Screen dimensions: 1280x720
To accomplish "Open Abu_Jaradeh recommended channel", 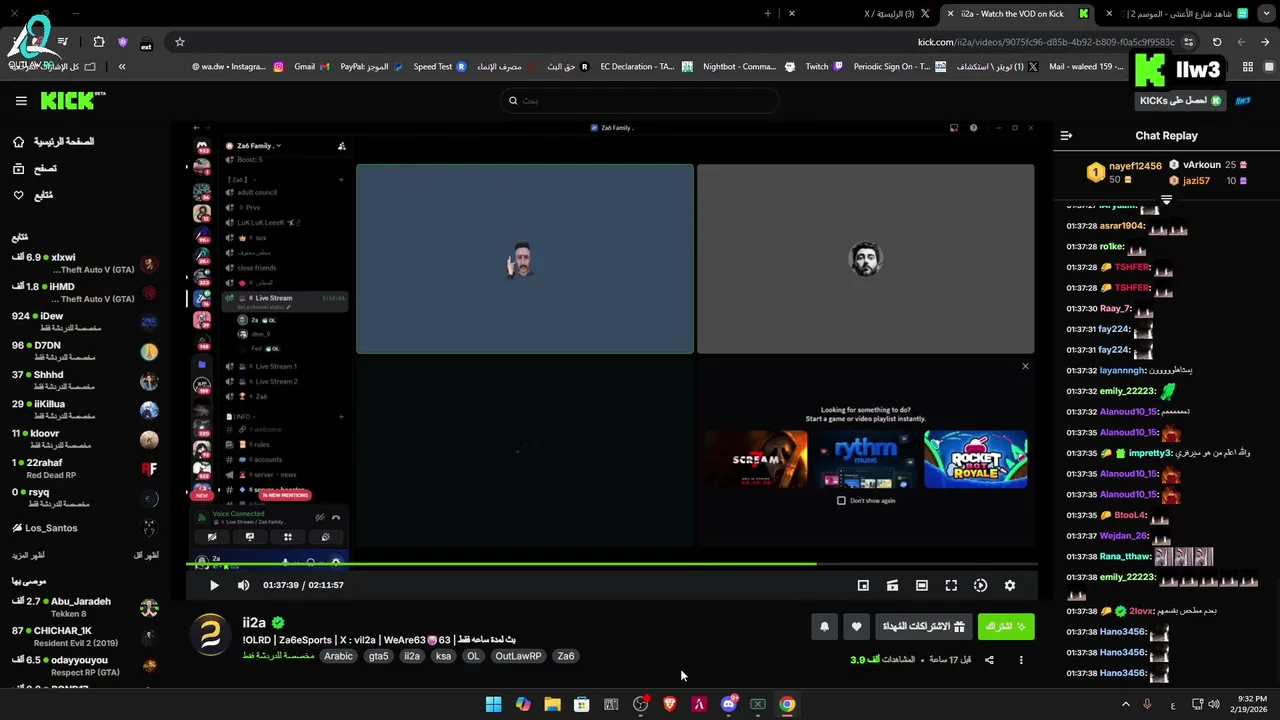I will coord(85,607).
